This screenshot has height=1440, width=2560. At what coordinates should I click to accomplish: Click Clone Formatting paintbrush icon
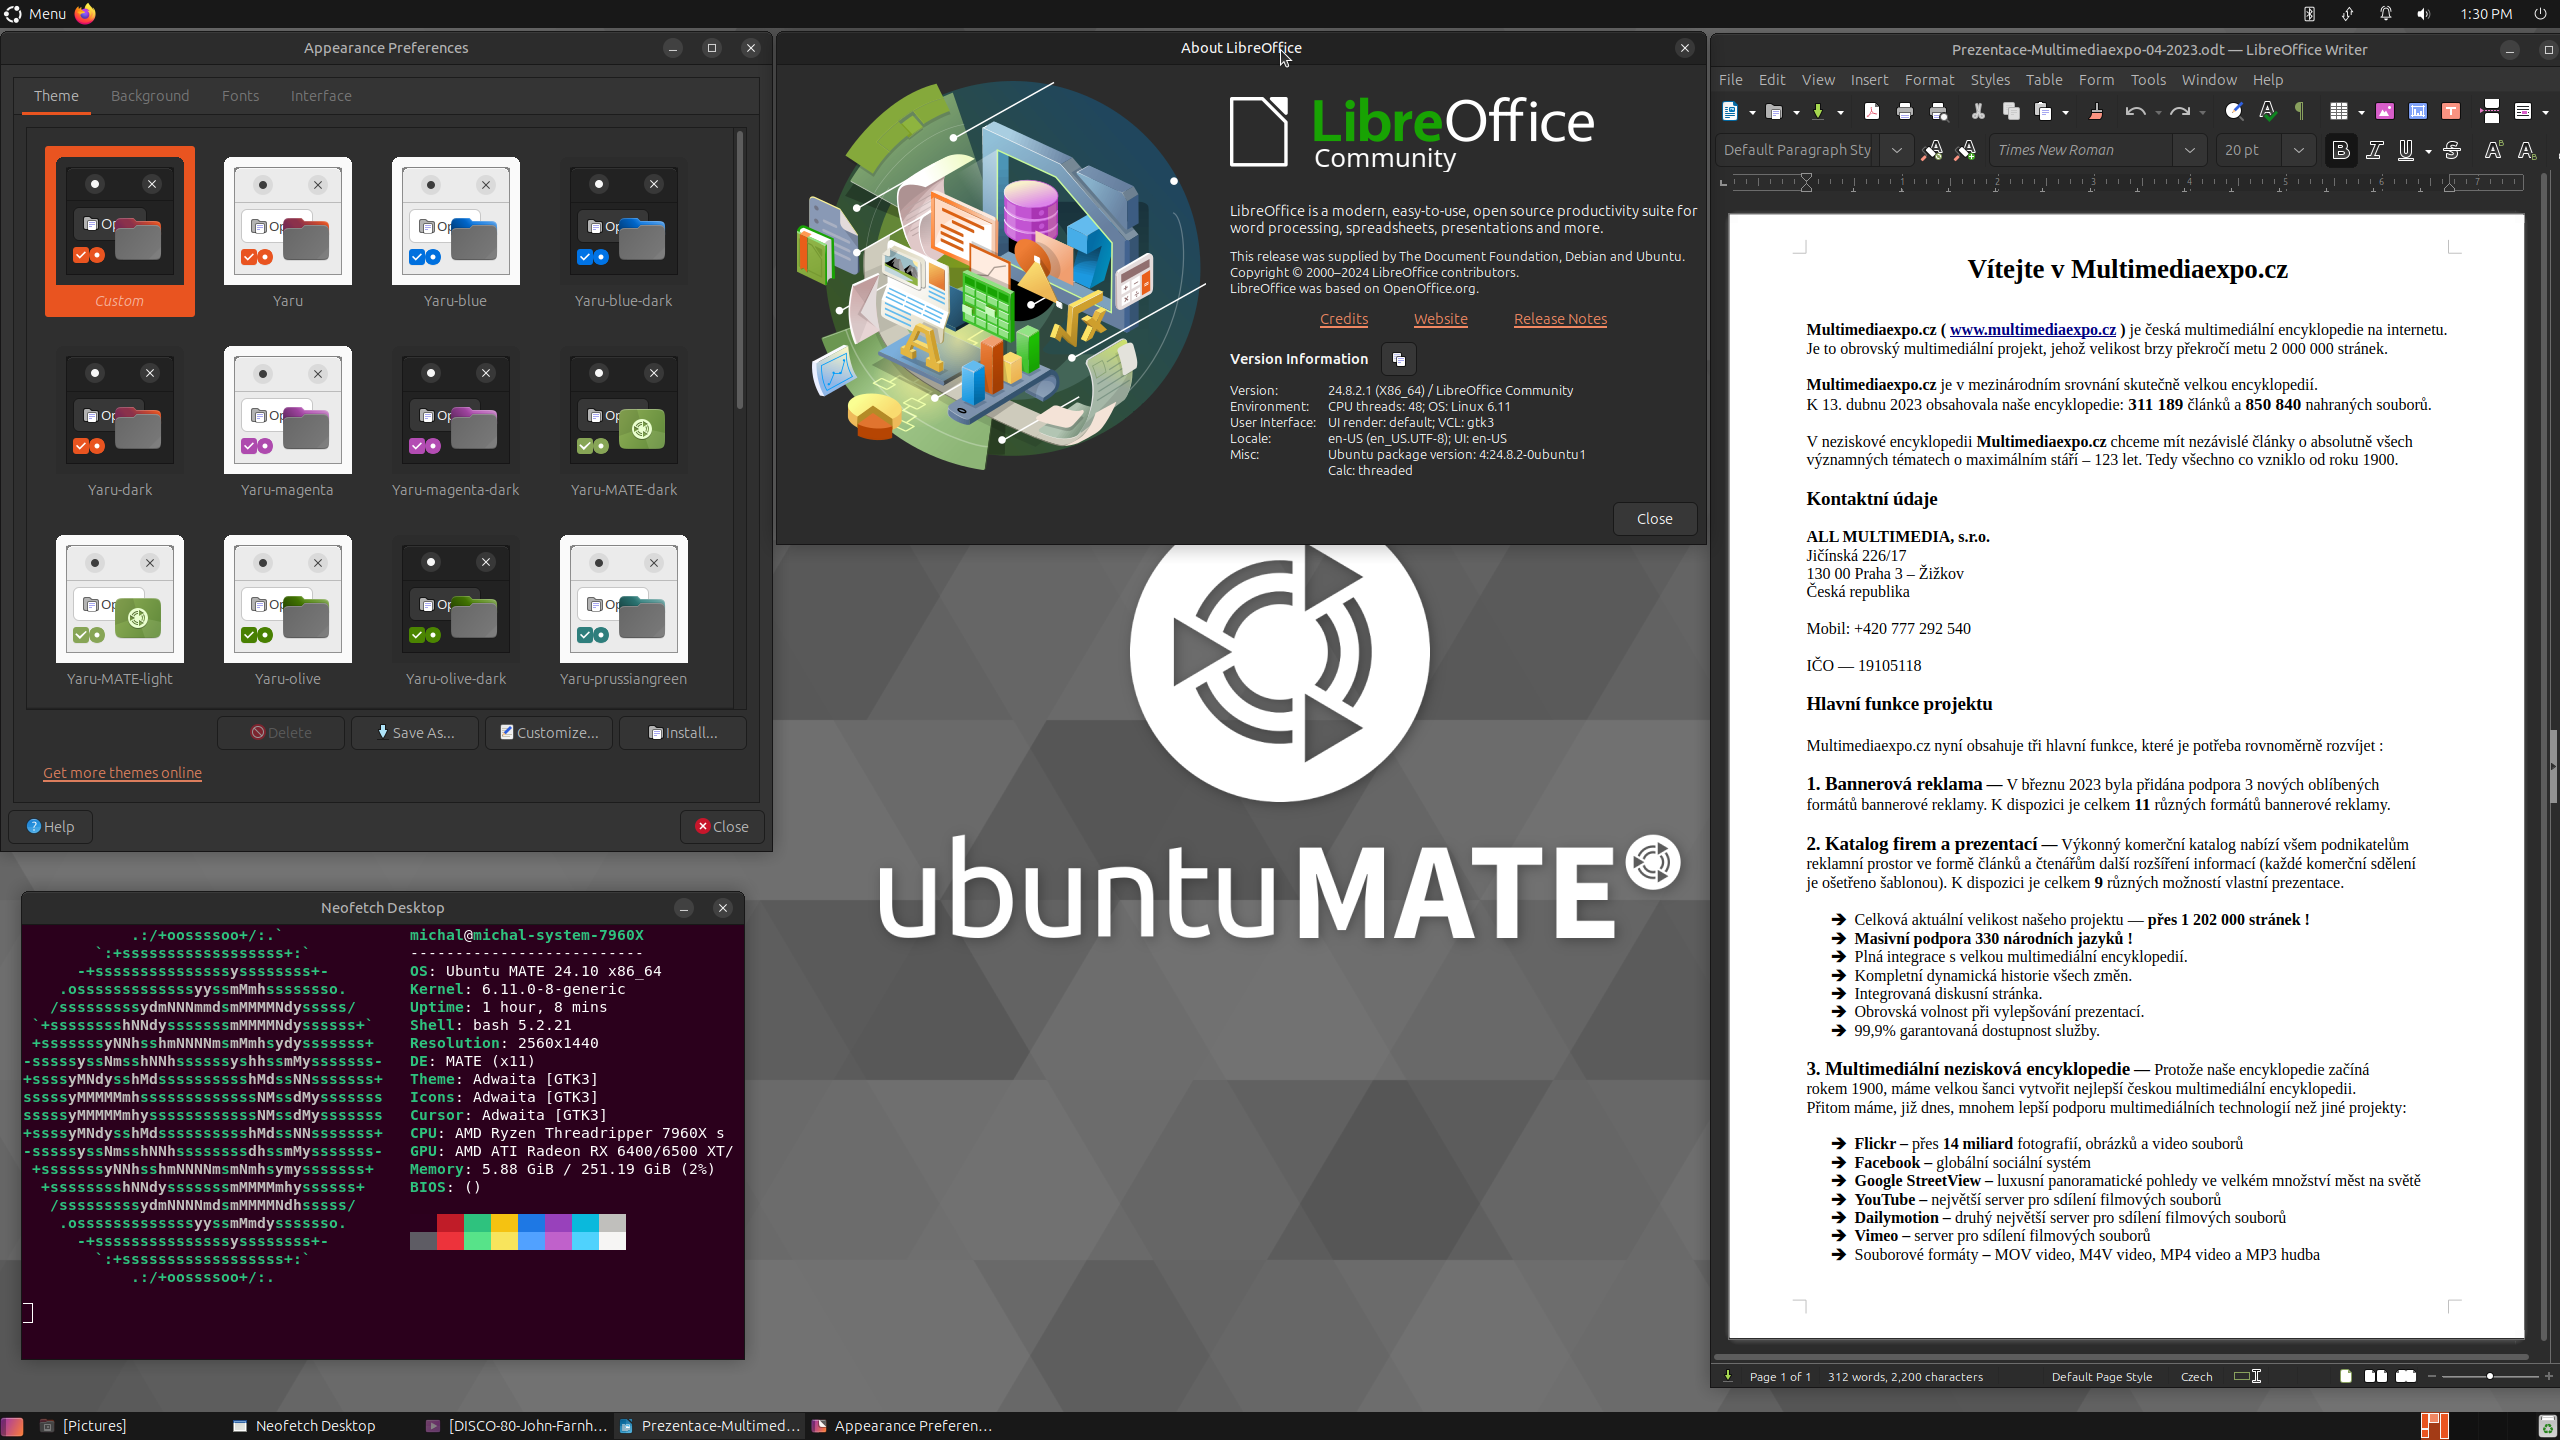pyautogui.click(x=2096, y=111)
